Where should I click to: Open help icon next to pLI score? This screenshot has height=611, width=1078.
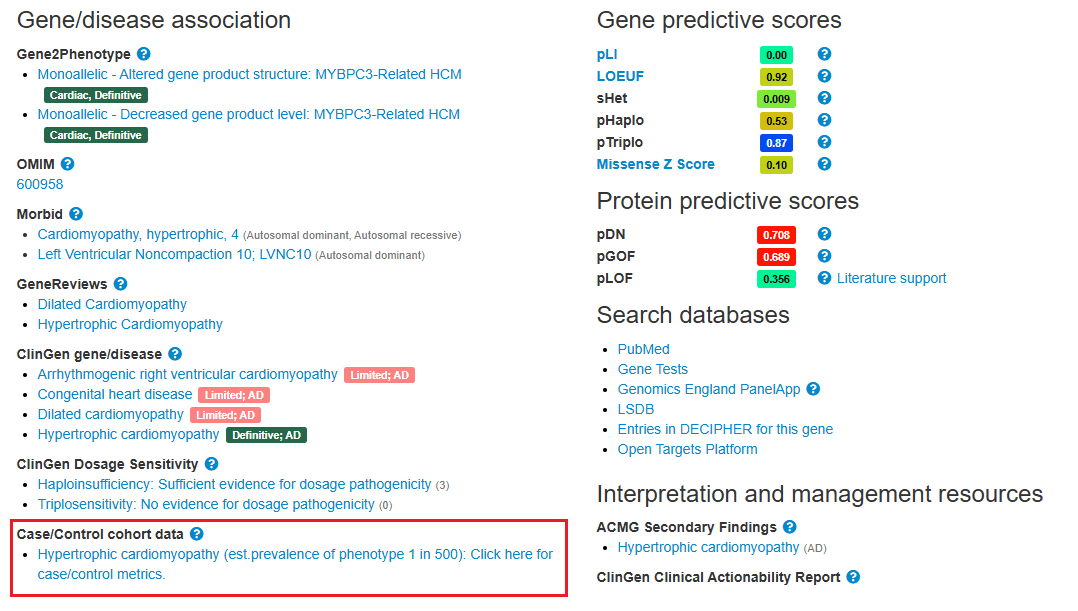(x=824, y=54)
